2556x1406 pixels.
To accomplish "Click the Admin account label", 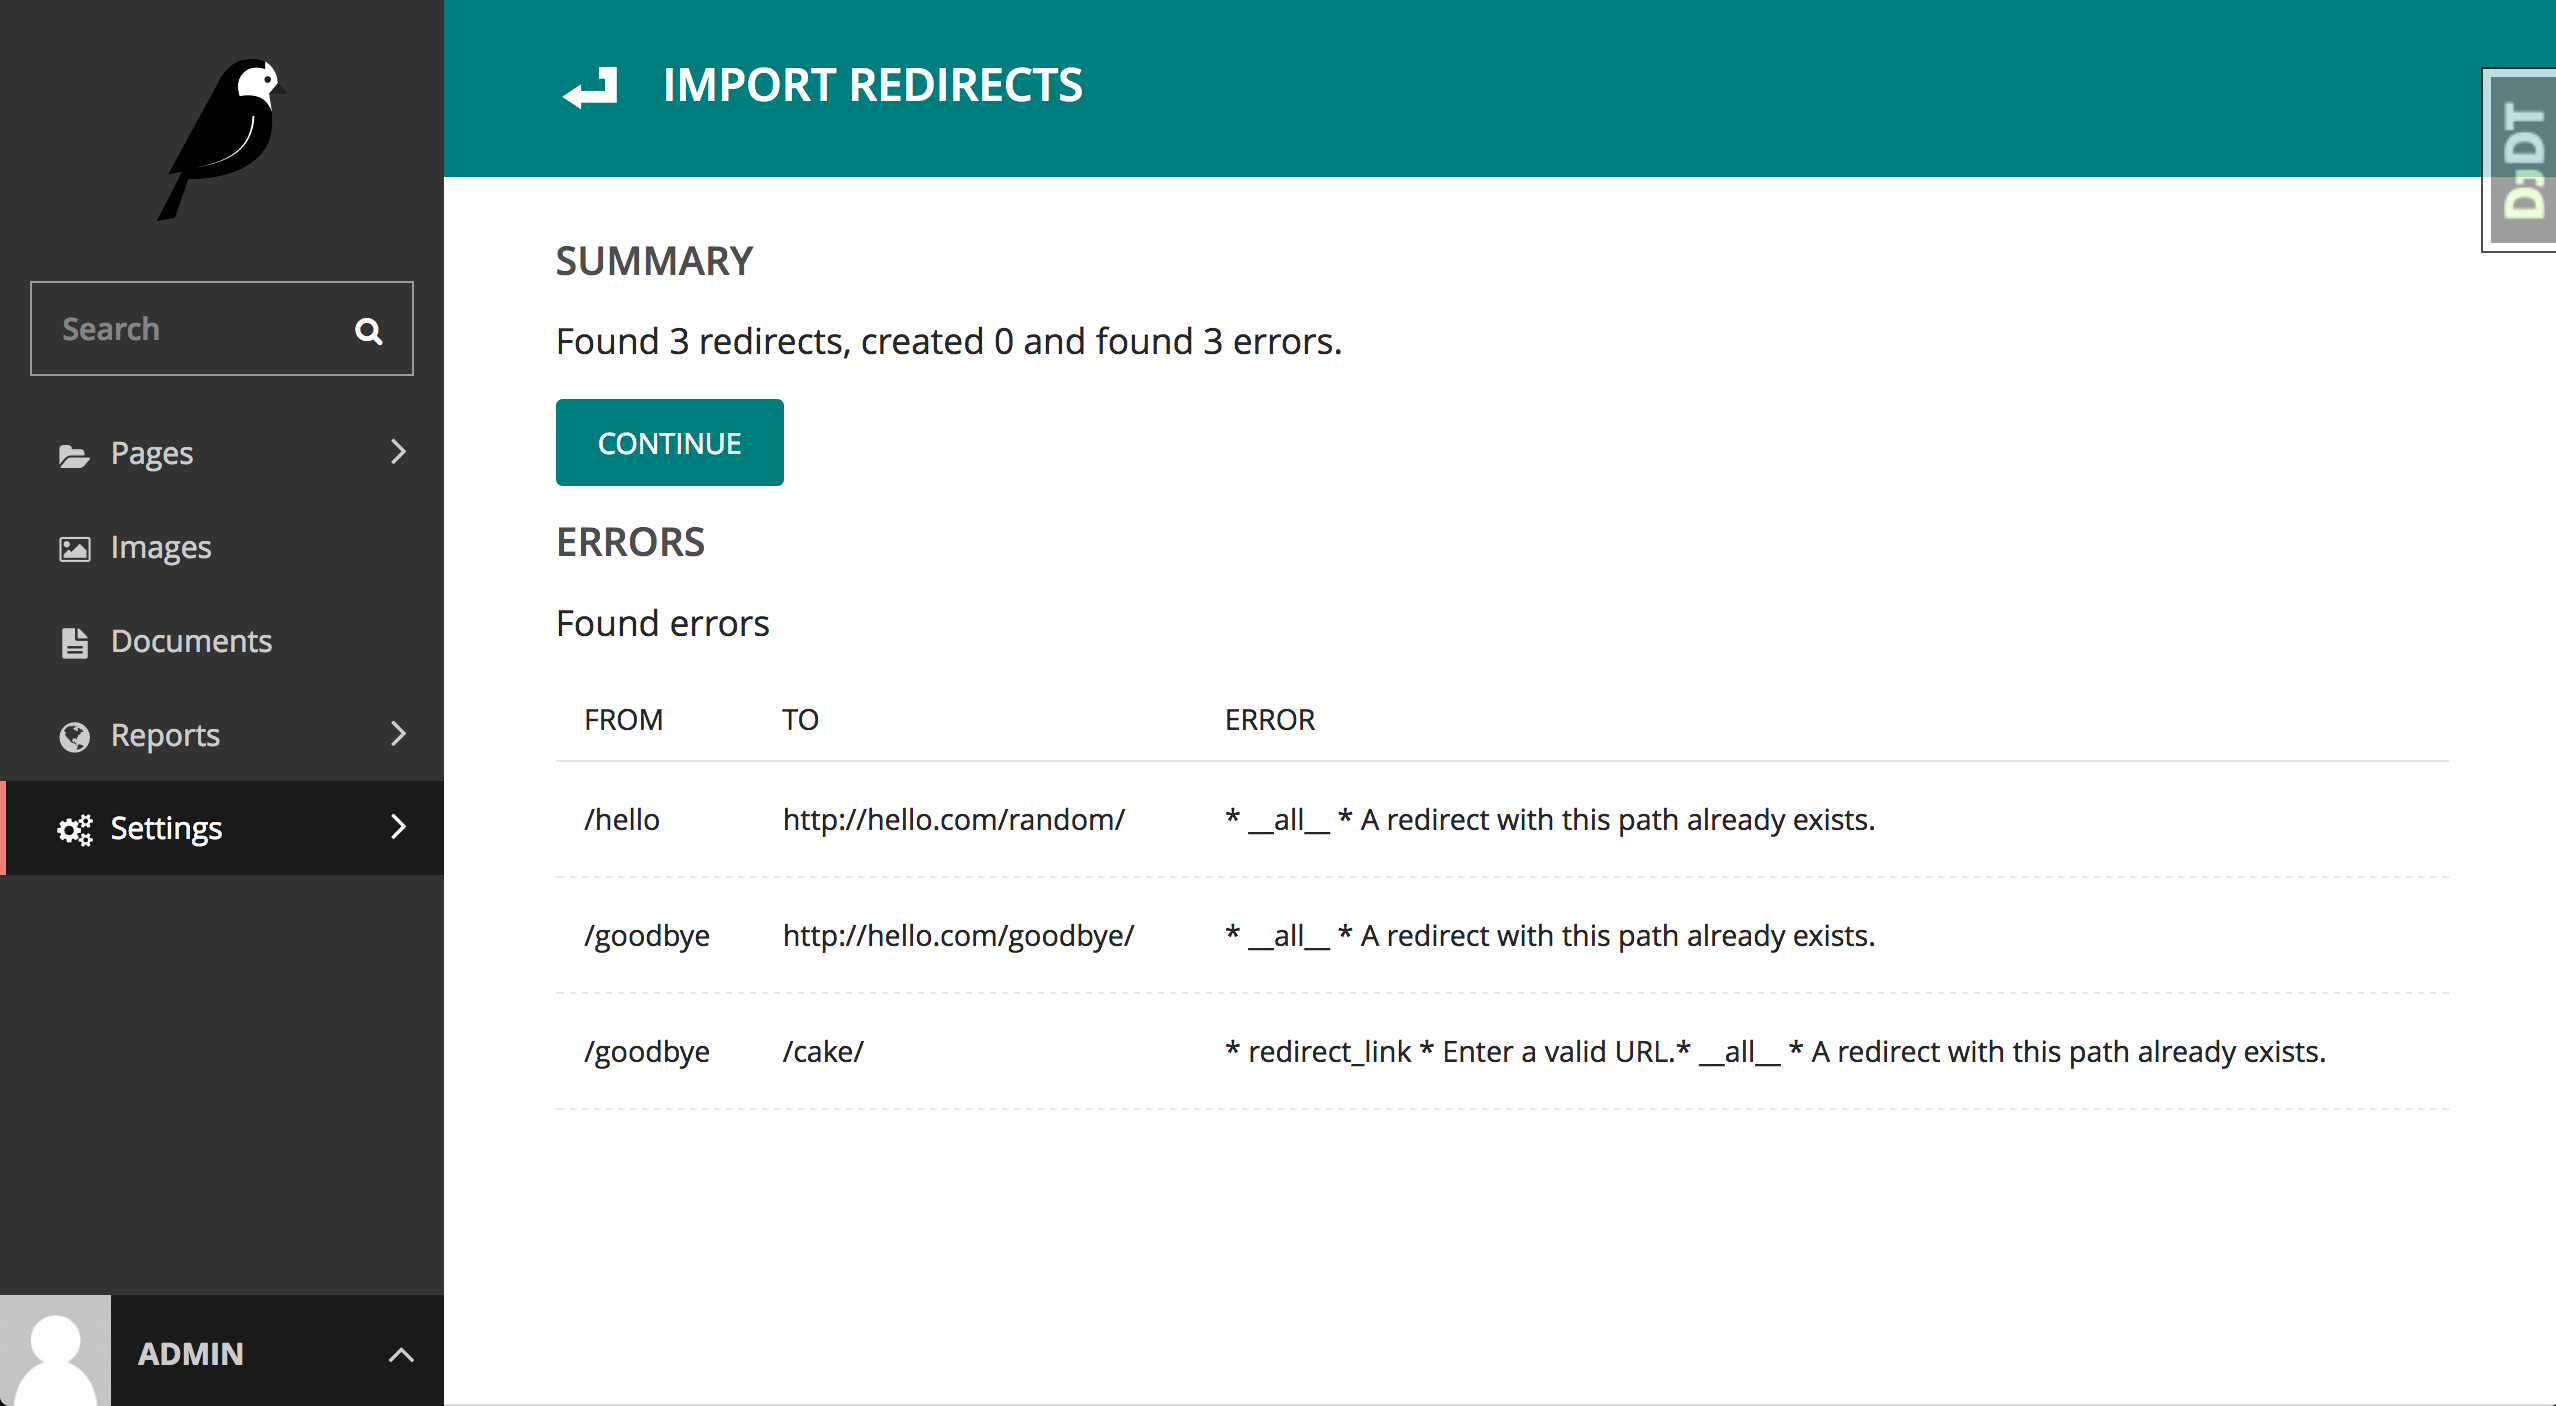I will [191, 1353].
